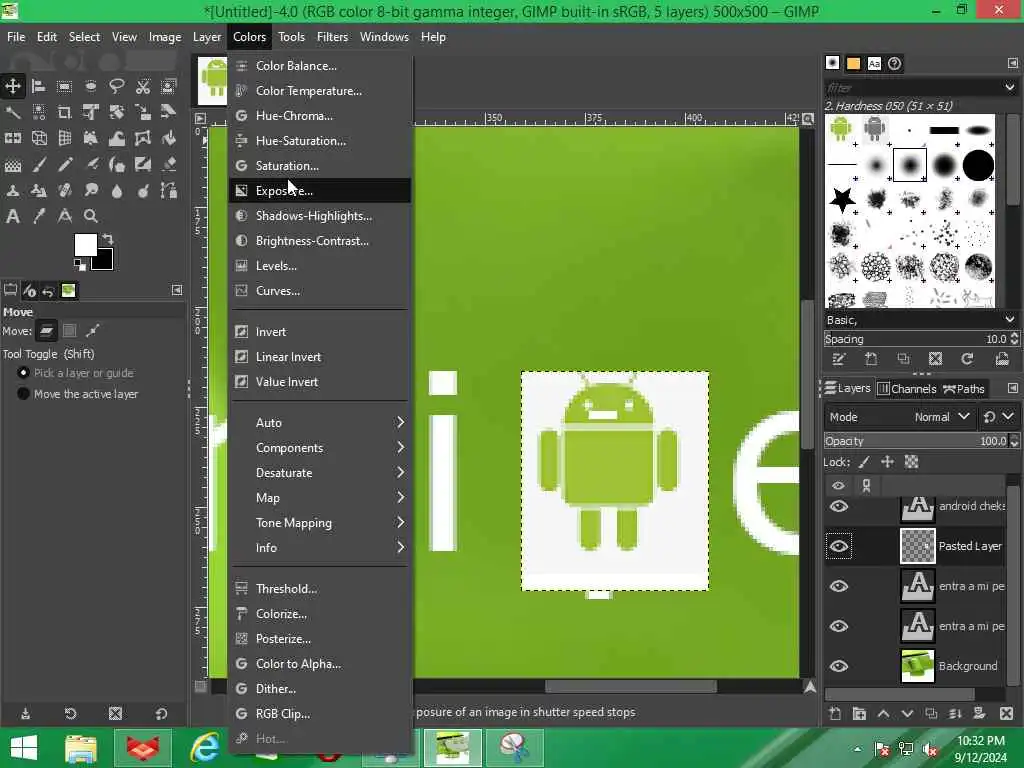Screen dimensions: 1024x768
Task: Choose Hue-Saturation from Colors menu
Action: pos(321,140)
